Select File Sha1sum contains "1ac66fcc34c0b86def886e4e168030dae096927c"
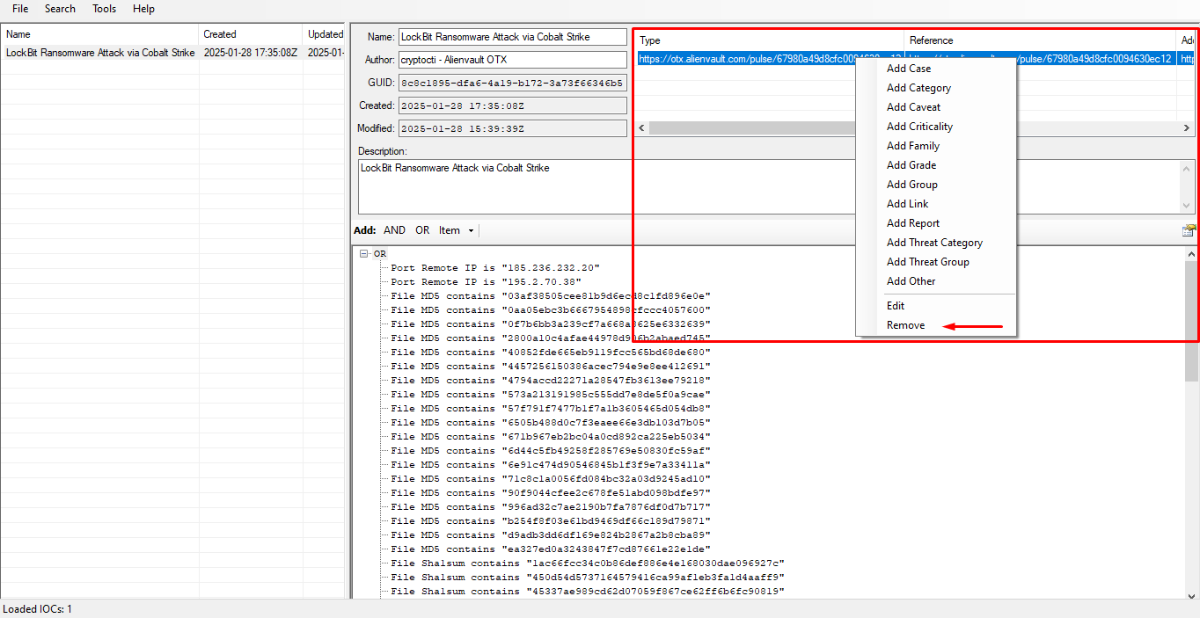1200x618 pixels. [588, 563]
